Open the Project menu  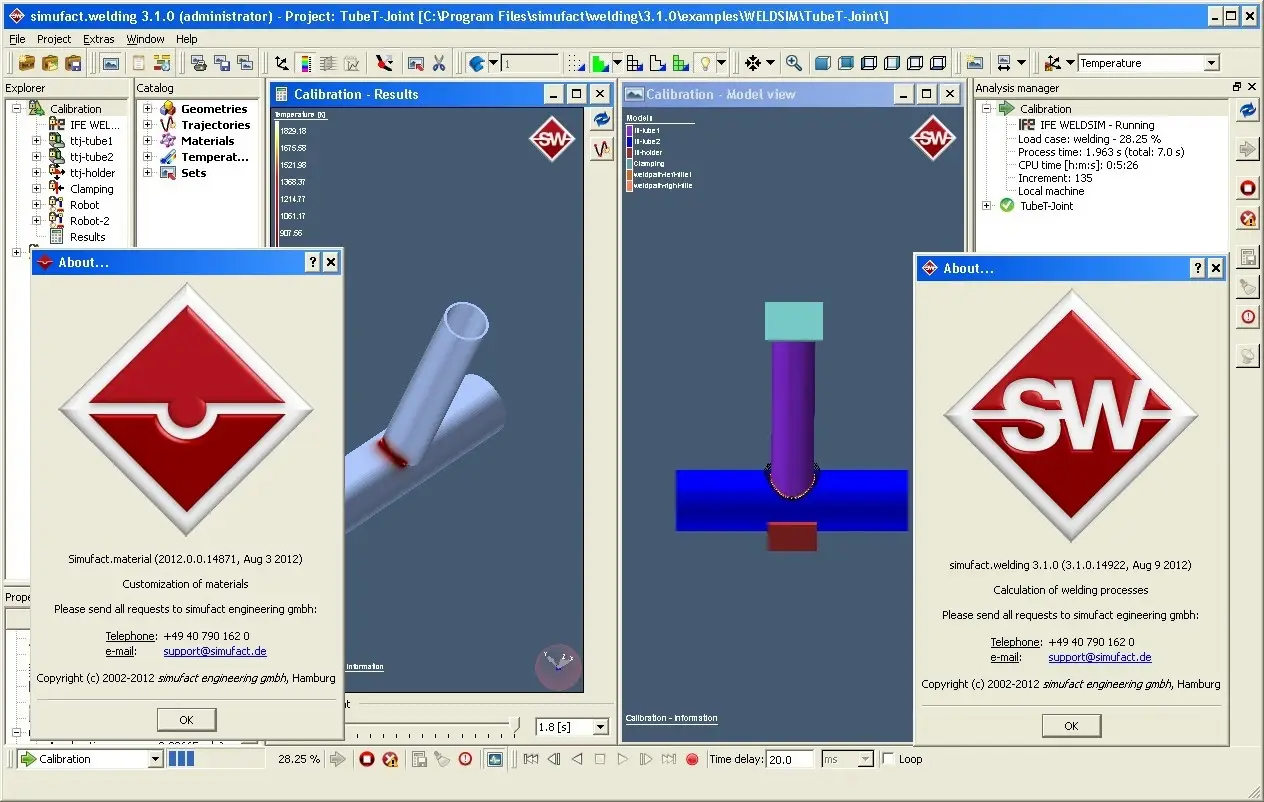(54, 39)
